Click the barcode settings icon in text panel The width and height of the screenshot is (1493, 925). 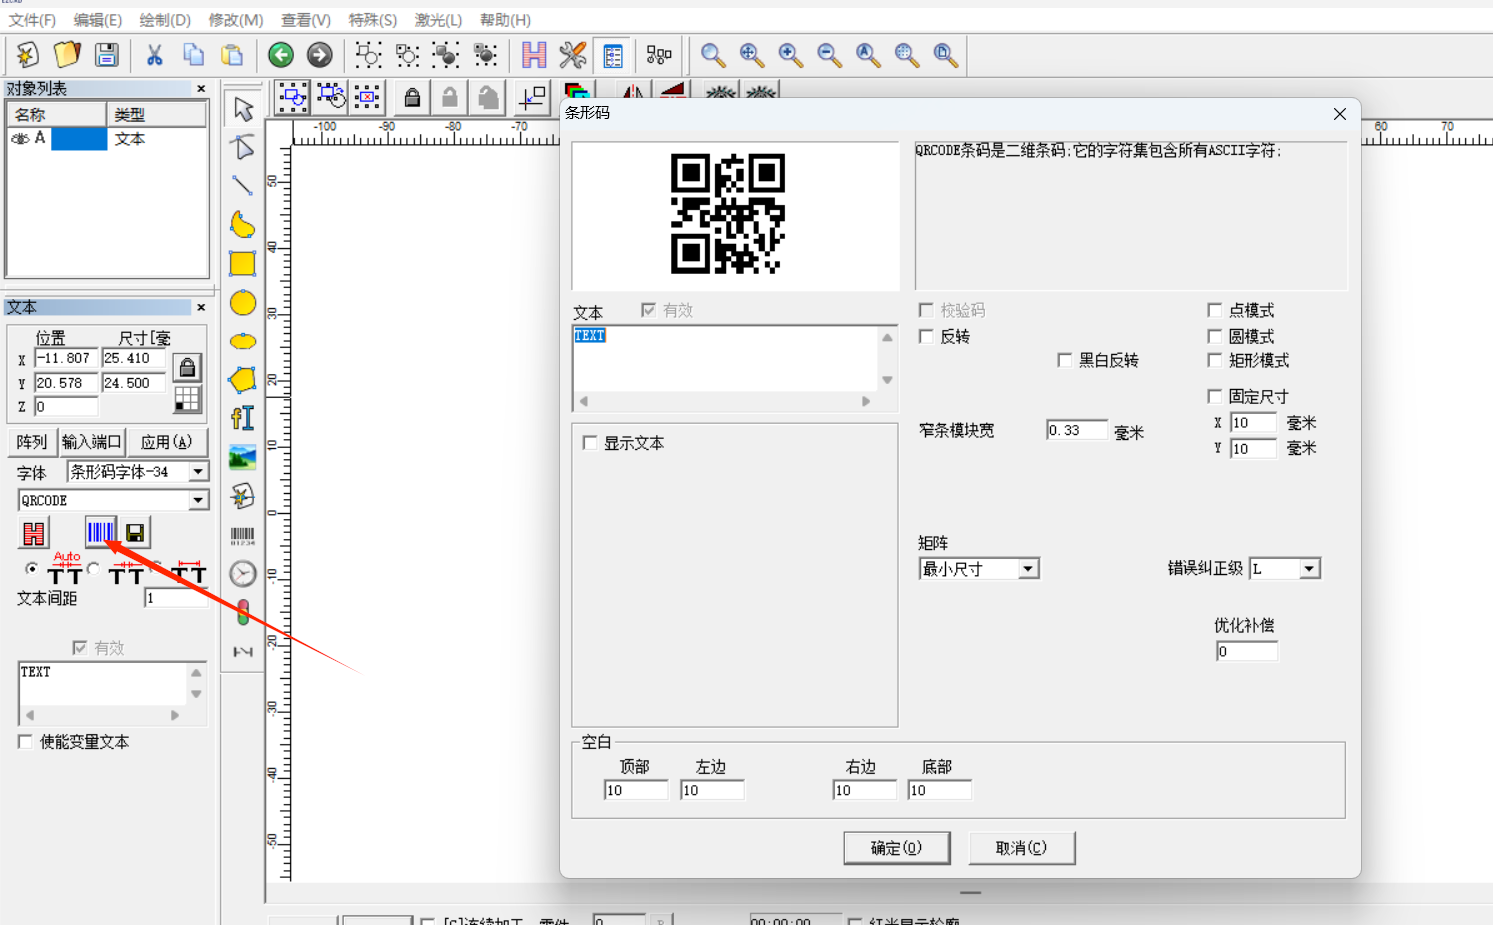click(100, 532)
